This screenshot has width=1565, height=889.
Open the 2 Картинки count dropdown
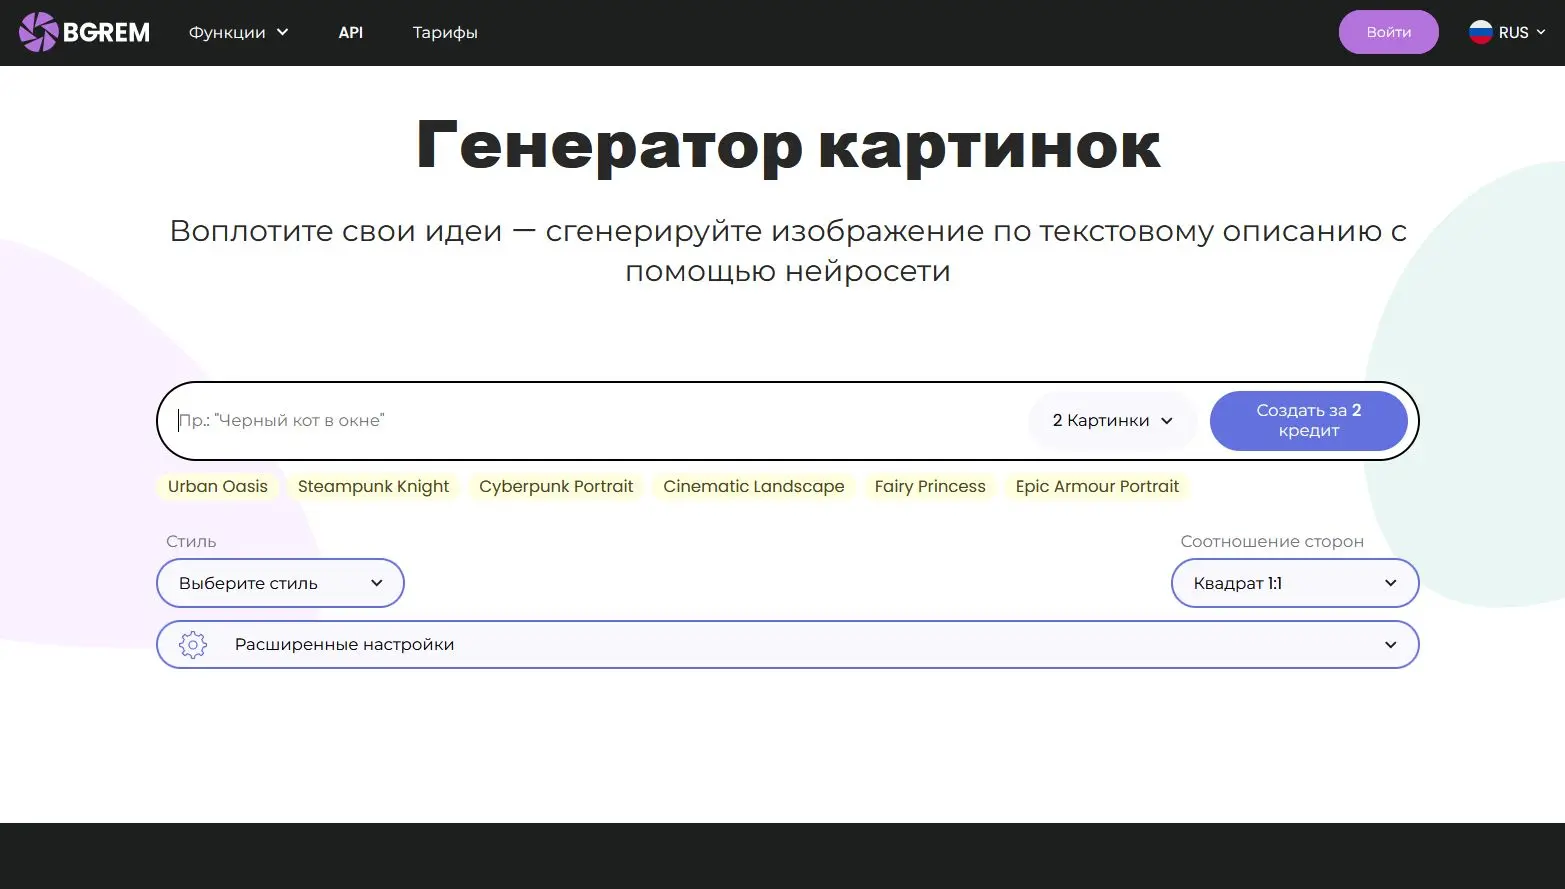tap(1112, 421)
